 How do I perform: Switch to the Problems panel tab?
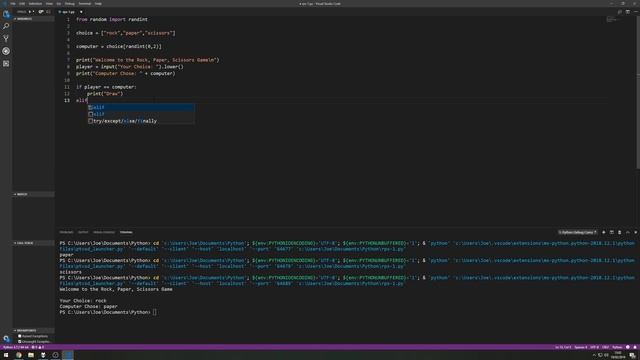66,232
